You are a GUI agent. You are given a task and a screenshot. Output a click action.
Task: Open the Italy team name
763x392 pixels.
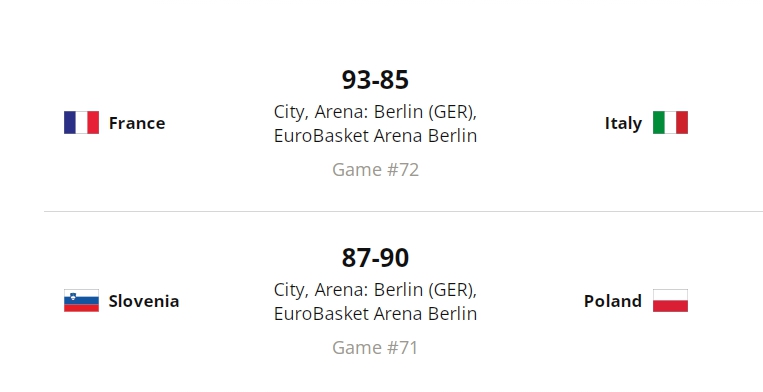tap(623, 124)
